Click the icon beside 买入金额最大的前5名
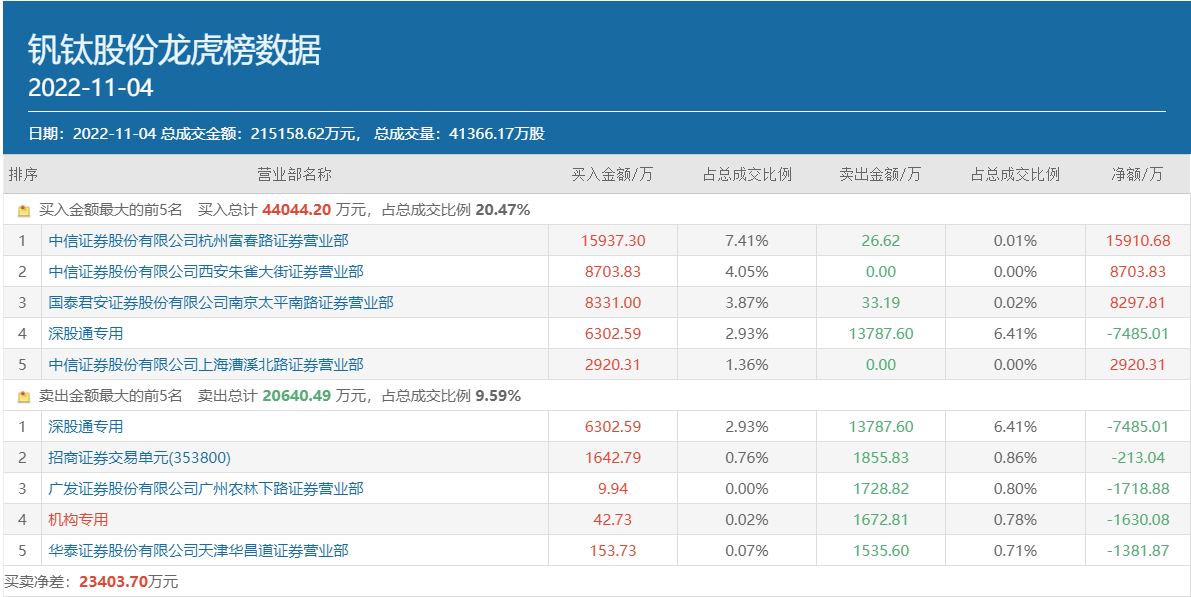 (x=24, y=211)
